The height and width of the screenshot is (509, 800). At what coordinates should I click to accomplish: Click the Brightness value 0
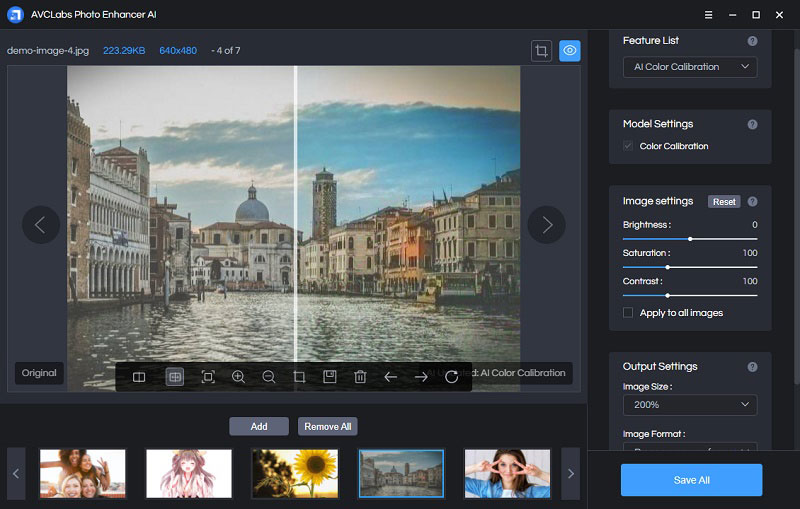(x=755, y=225)
